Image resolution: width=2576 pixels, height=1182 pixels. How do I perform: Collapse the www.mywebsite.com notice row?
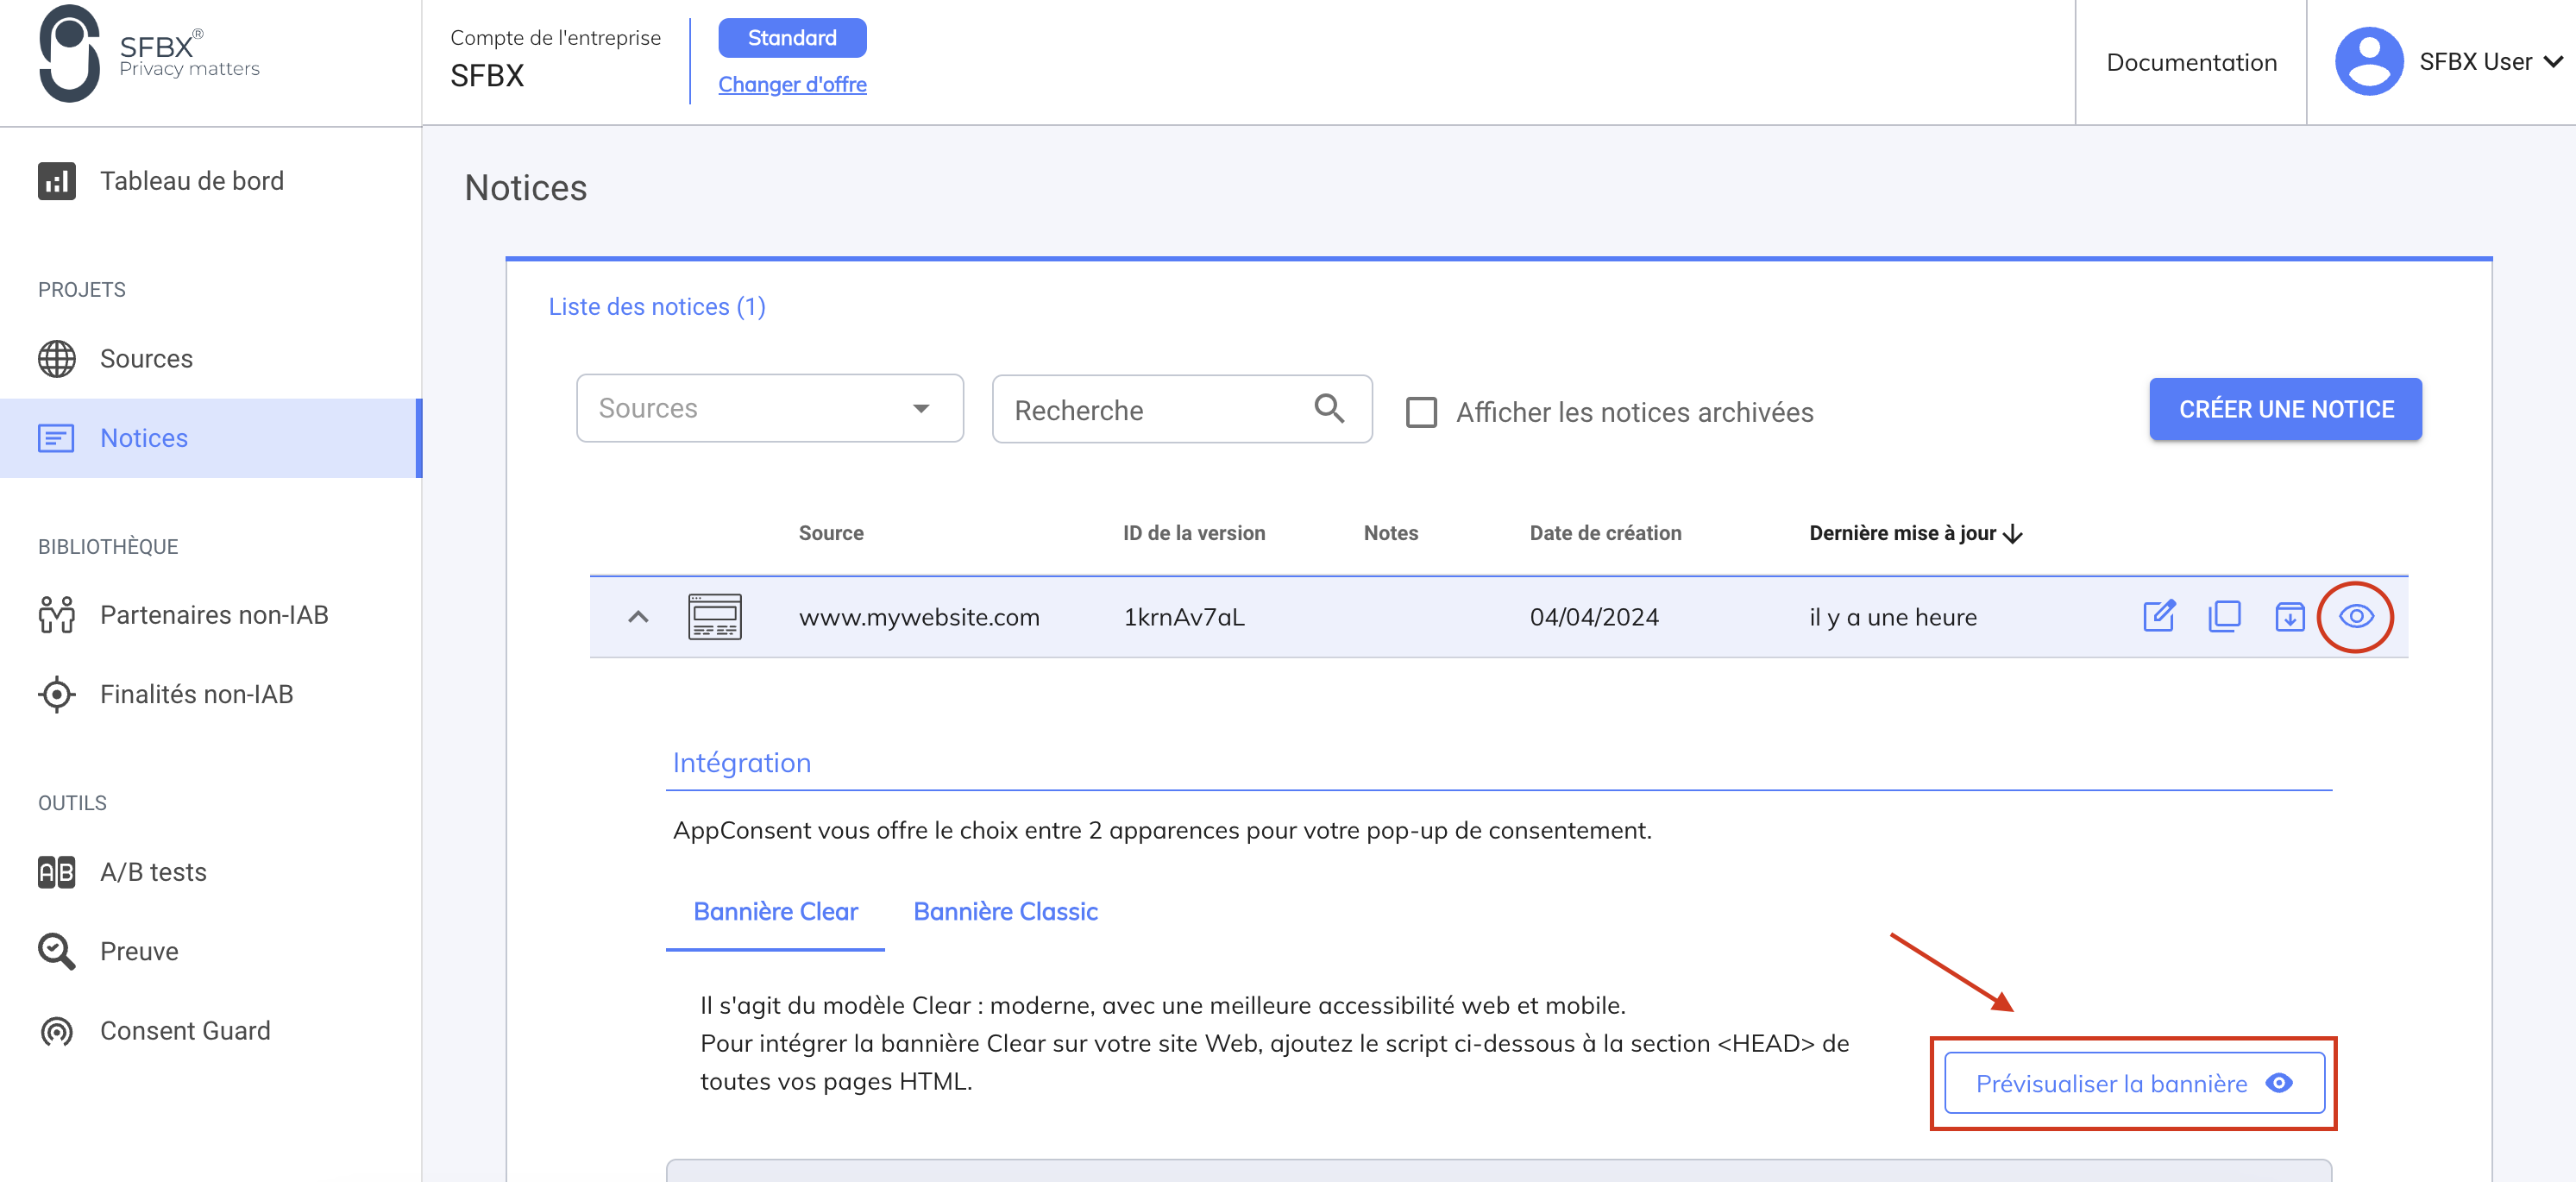638,616
